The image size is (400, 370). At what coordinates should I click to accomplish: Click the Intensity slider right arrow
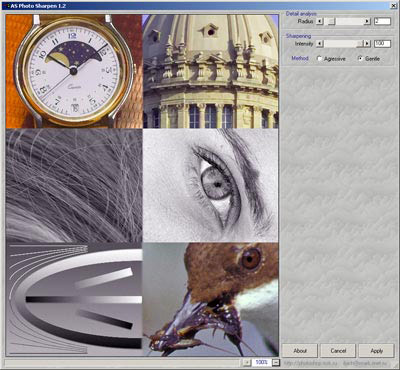point(367,44)
